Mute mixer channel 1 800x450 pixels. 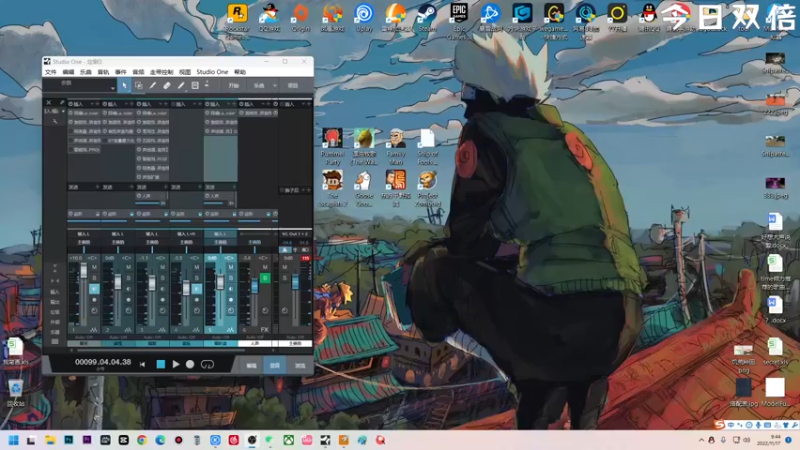coord(94,267)
